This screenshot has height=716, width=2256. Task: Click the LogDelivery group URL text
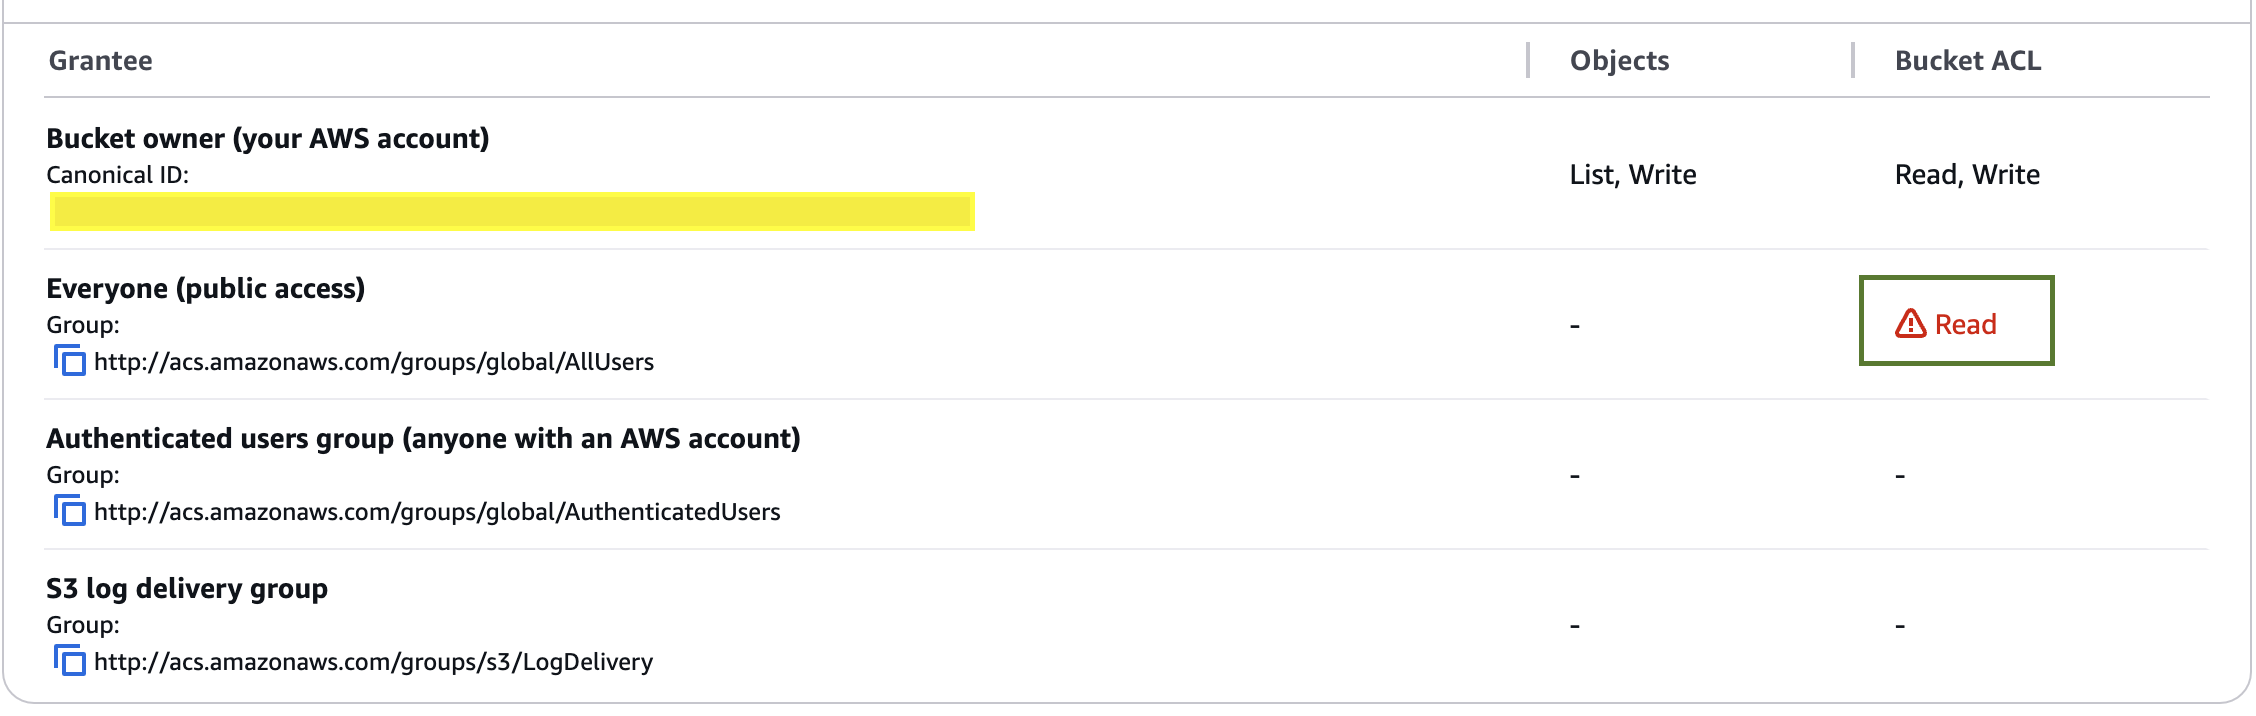[373, 662]
